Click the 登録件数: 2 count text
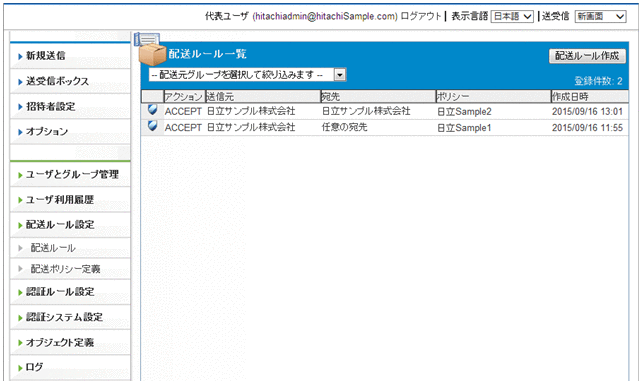The height and width of the screenshot is (385, 643). 598,81
